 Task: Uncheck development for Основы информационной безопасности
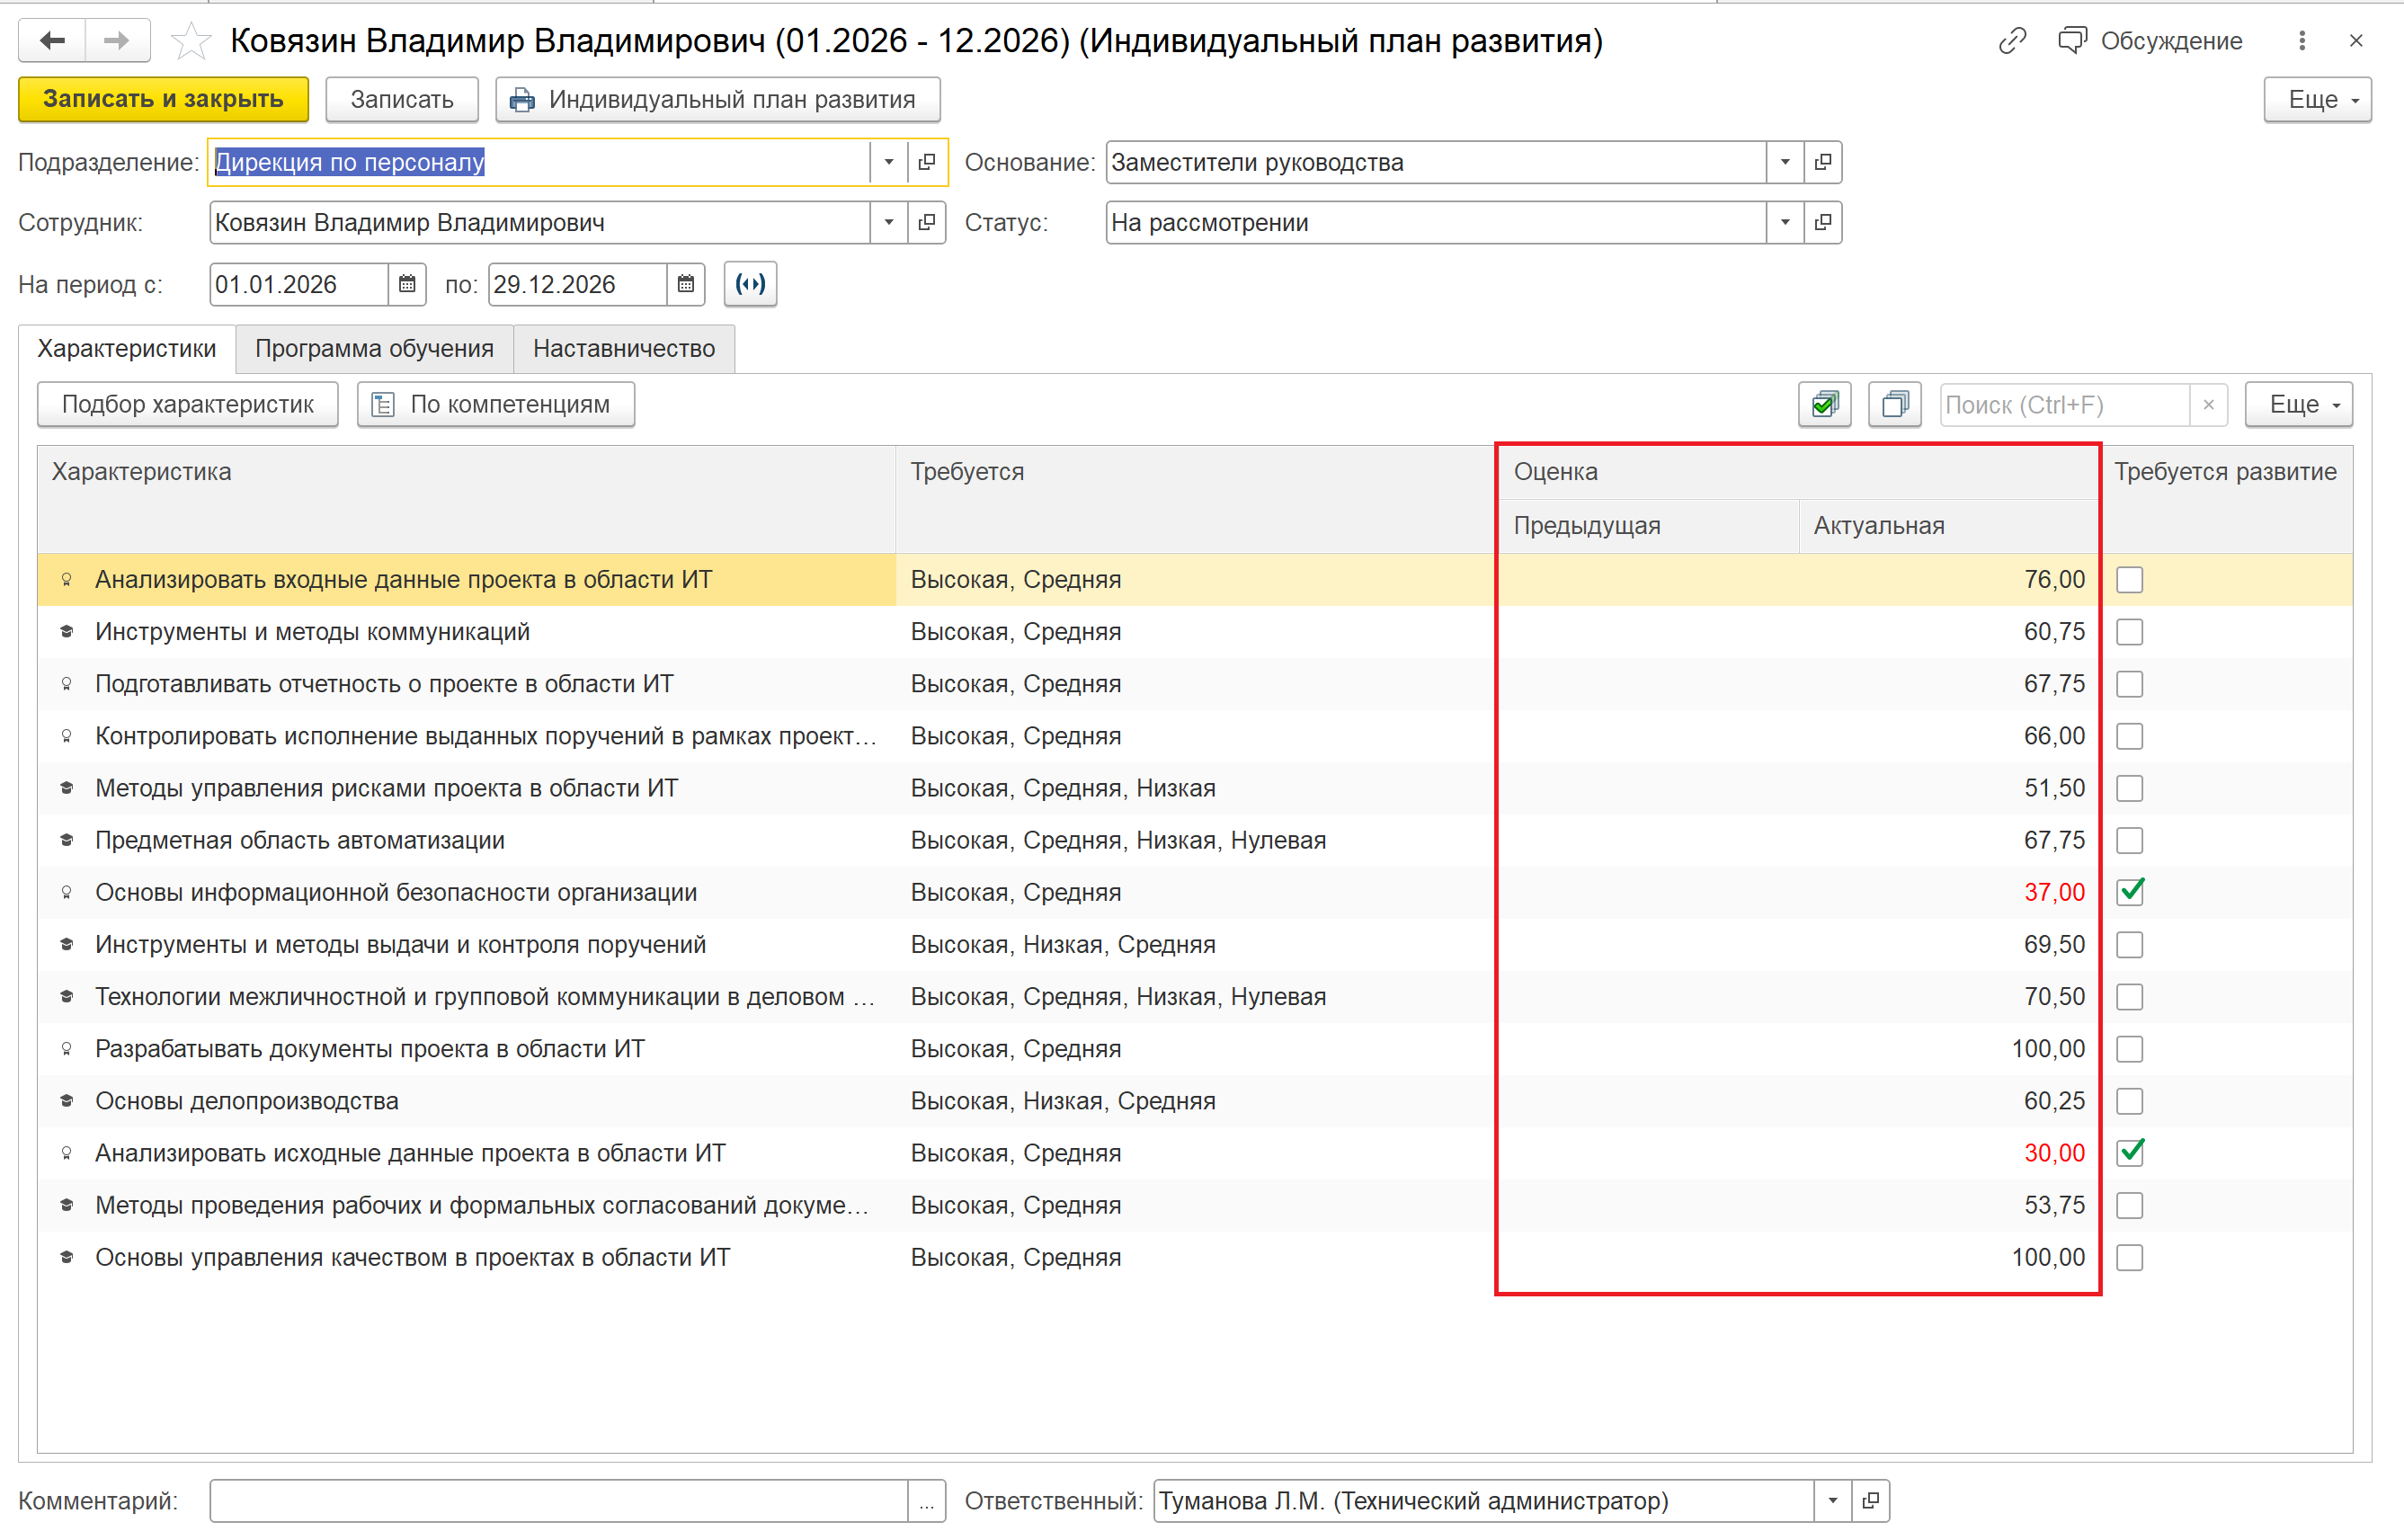tap(2130, 892)
